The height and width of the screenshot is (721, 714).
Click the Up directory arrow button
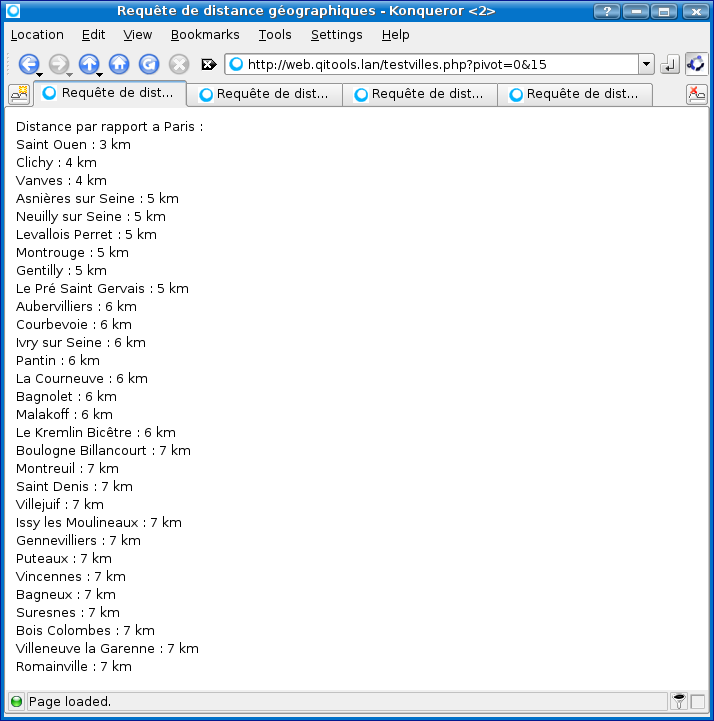pos(88,64)
